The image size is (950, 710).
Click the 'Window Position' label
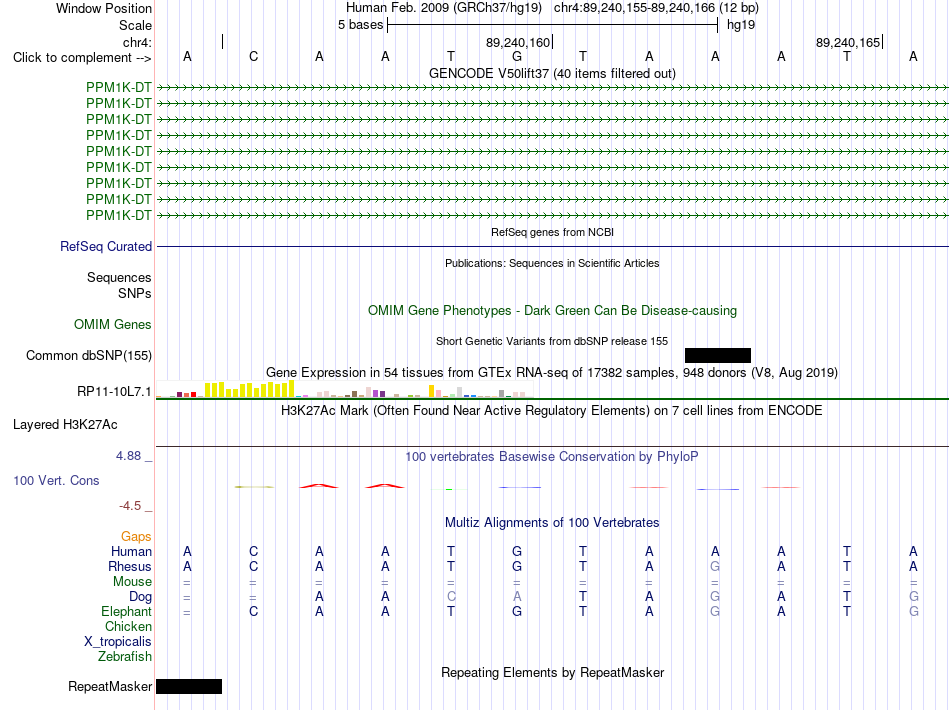pyautogui.click(x=104, y=8)
